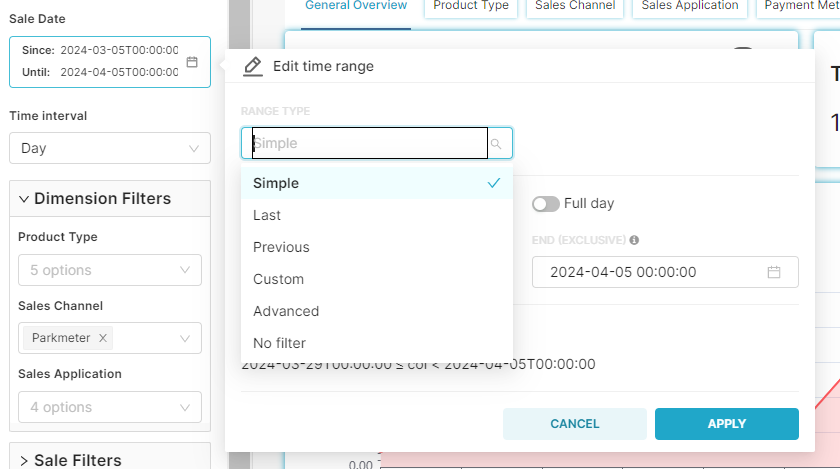Click the CANCEL button

point(575,424)
